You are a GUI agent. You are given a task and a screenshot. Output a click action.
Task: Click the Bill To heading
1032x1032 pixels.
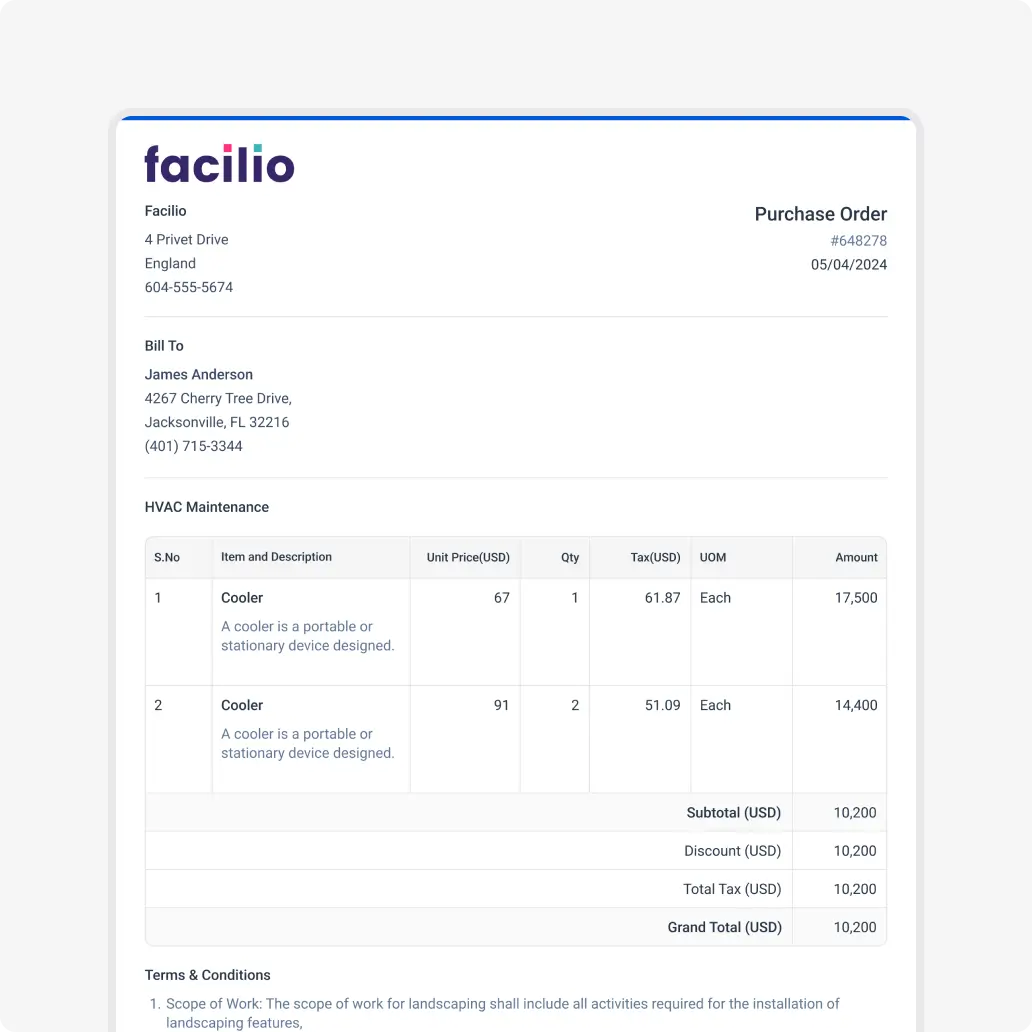tap(164, 346)
